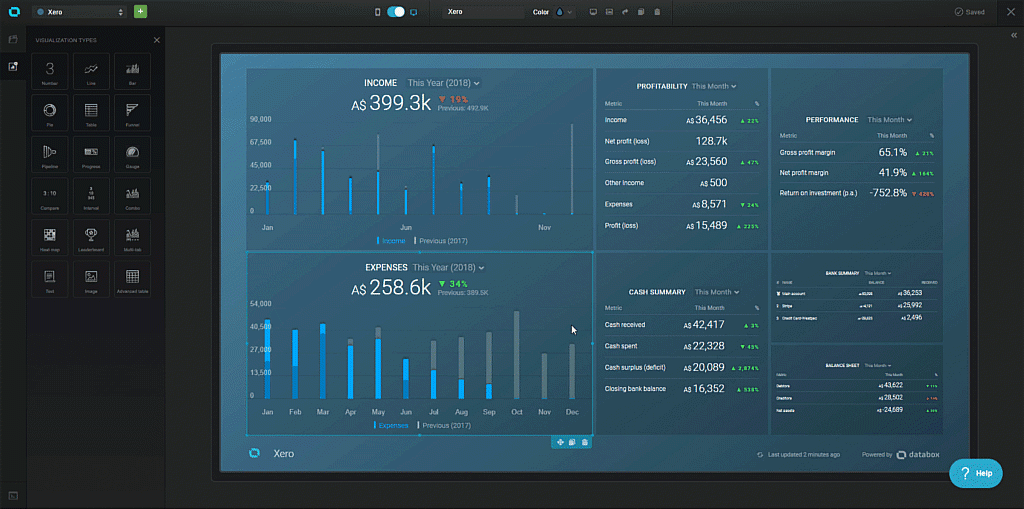Image resolution: width=1024 pixels, height=509 pixels.
Task: Add the Leaderboard visualization type
Action: [x=91, y=238]
